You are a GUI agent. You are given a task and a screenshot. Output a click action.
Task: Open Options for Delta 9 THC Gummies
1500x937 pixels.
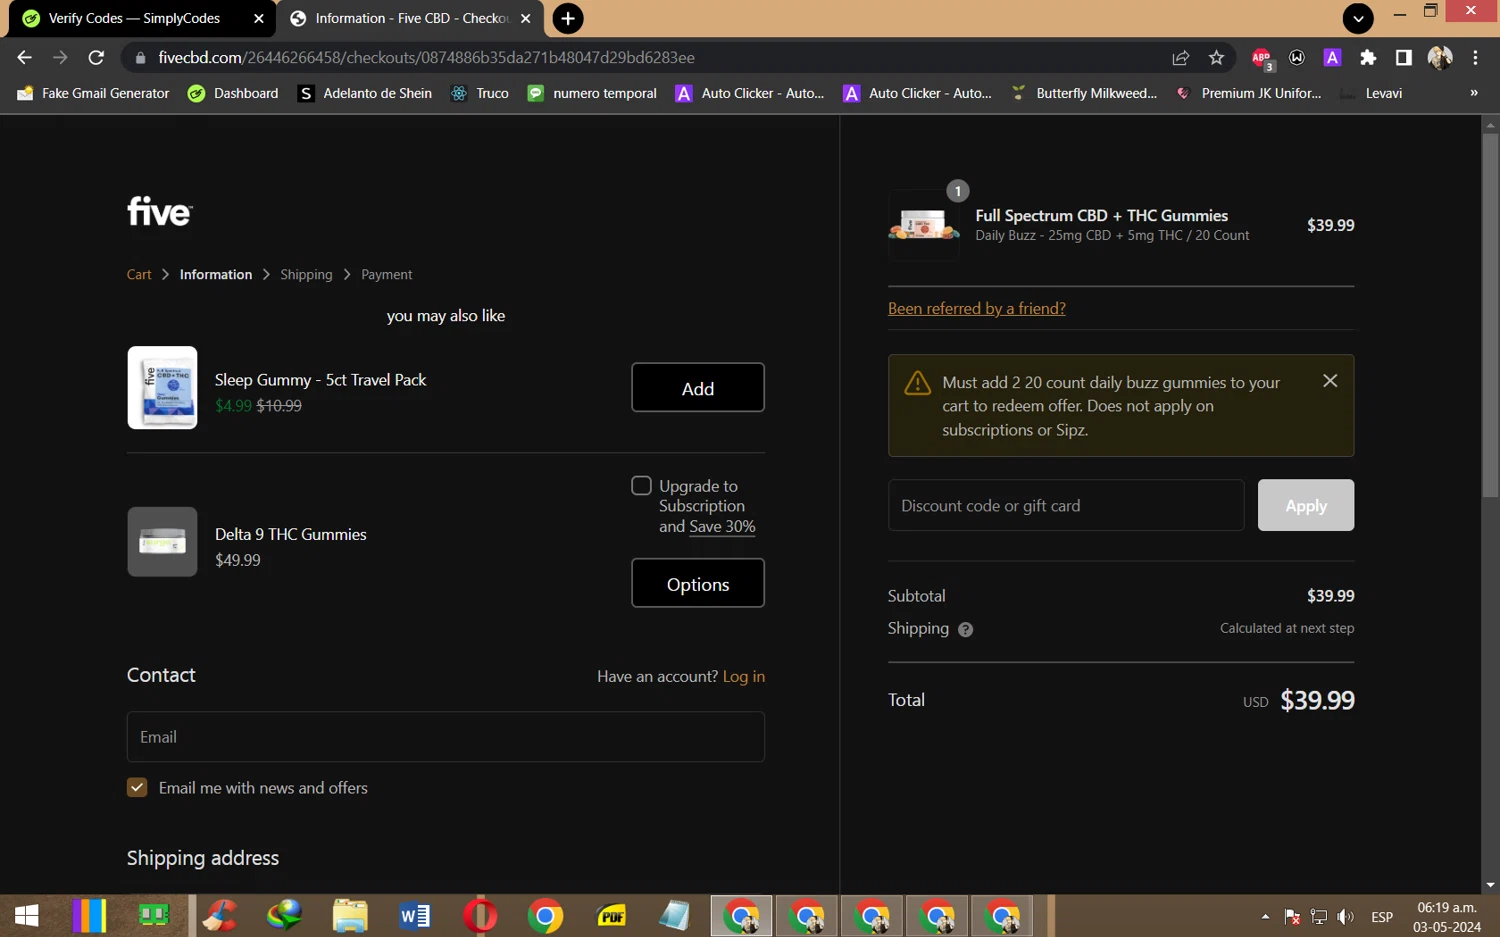click(x=698, y=584)
